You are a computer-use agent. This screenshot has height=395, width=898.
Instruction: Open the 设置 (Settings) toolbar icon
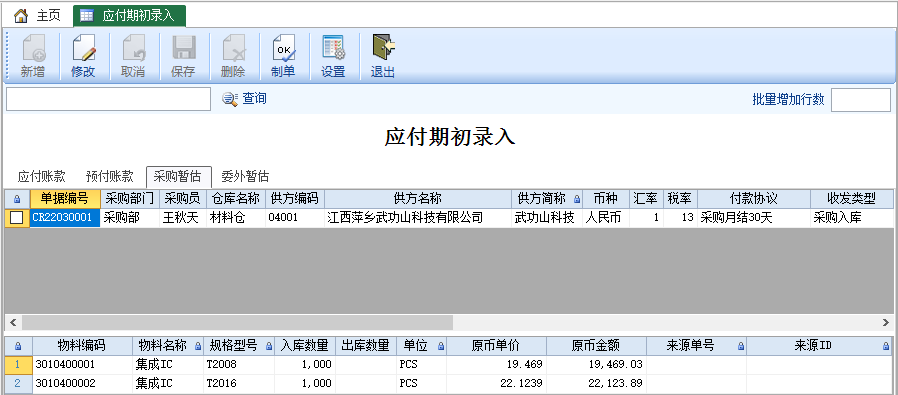(x=333, y=48)
